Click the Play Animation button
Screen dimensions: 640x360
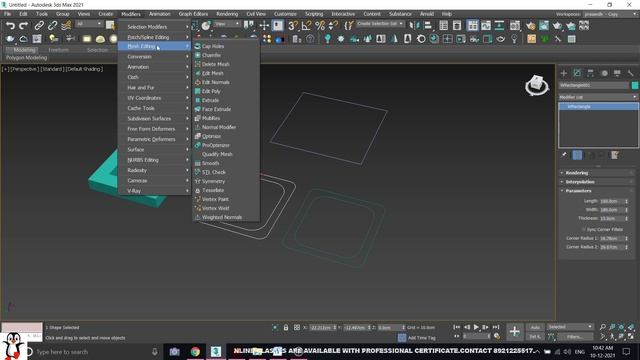[476, 327]
